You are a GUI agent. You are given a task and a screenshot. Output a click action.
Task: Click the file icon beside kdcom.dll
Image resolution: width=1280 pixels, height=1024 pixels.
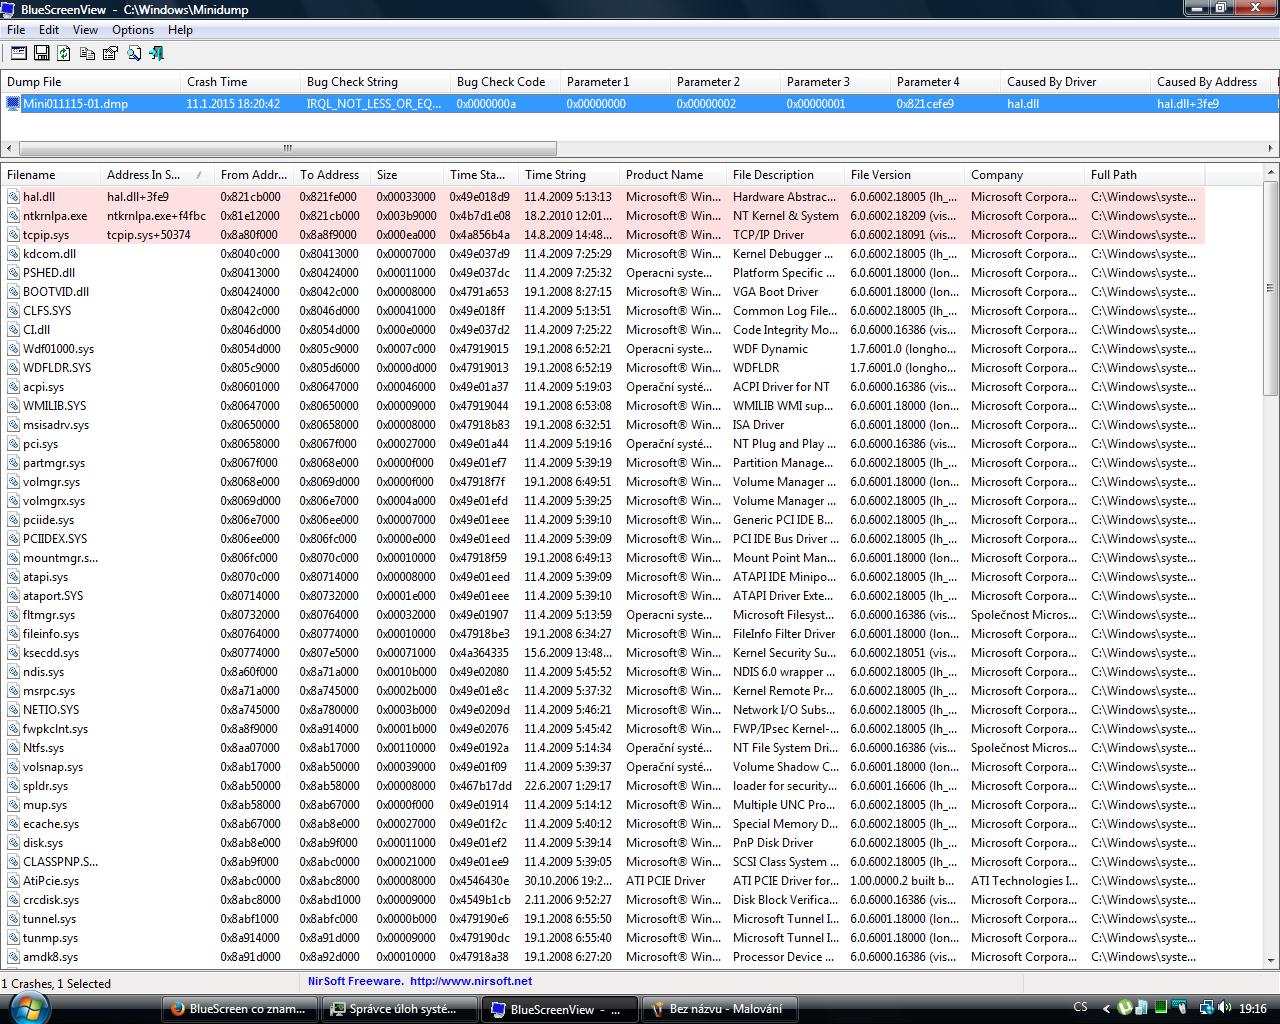pos(13,254)
